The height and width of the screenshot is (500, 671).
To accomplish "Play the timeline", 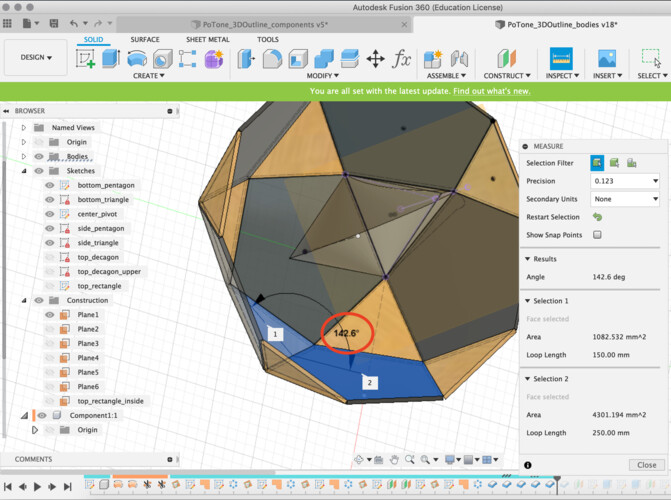I will pyautogui.click(x=37, y=487).
